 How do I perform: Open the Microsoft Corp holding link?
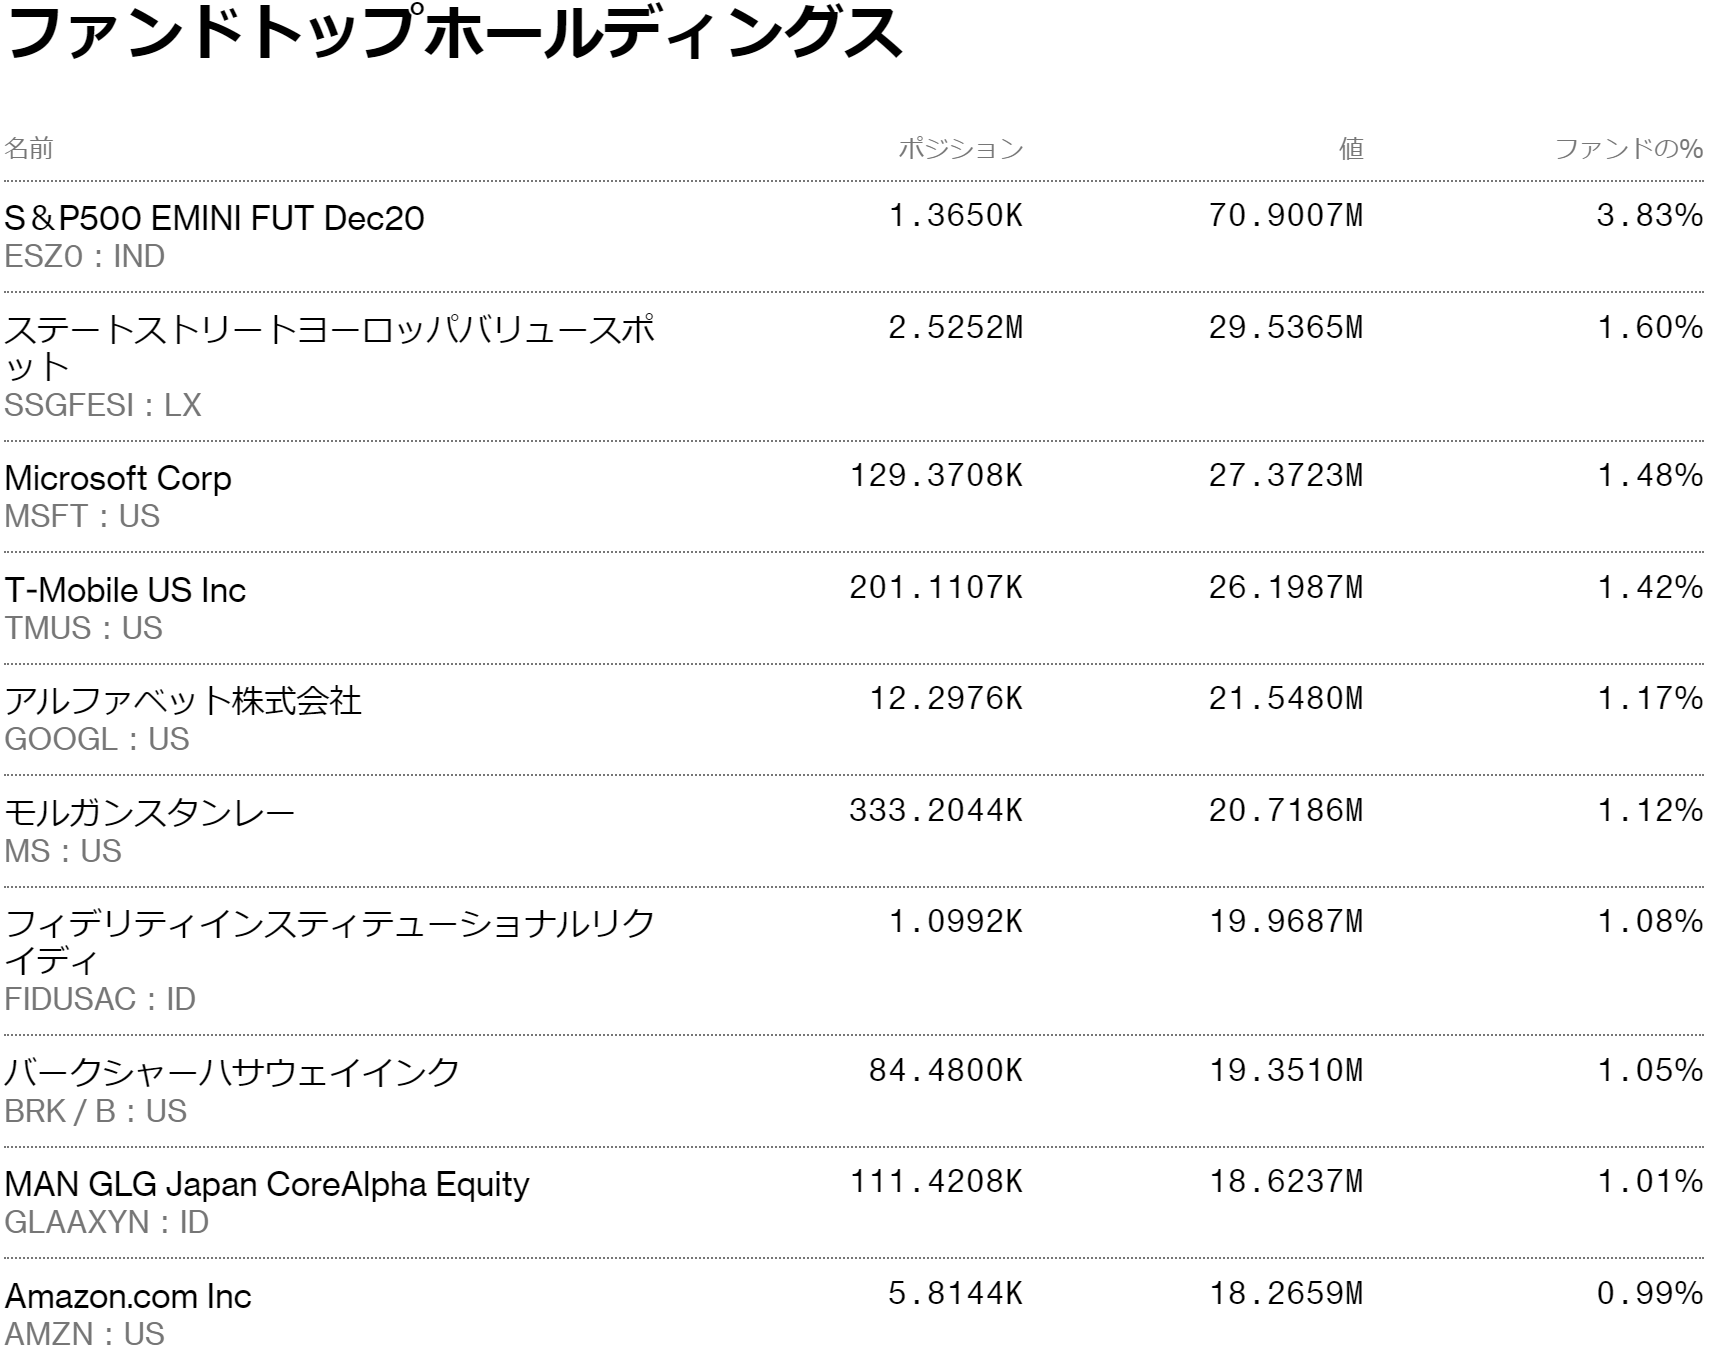[x=118, y=478]
